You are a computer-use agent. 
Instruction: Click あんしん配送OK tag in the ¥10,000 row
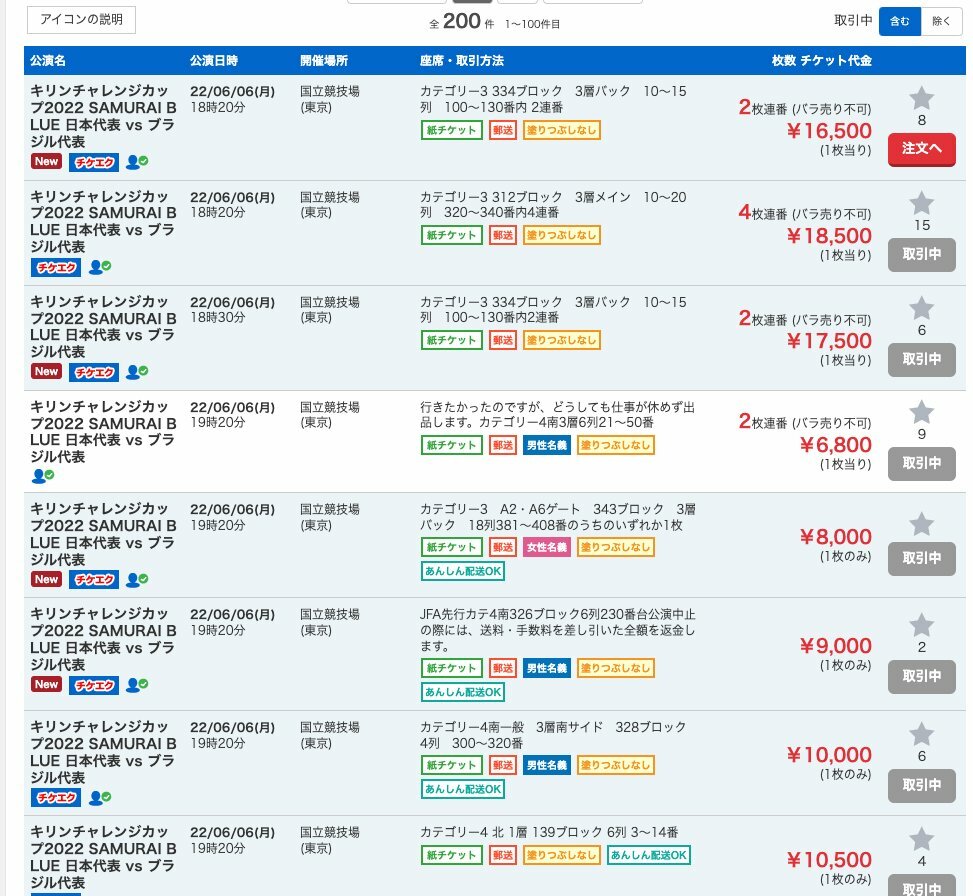(463, 789)
